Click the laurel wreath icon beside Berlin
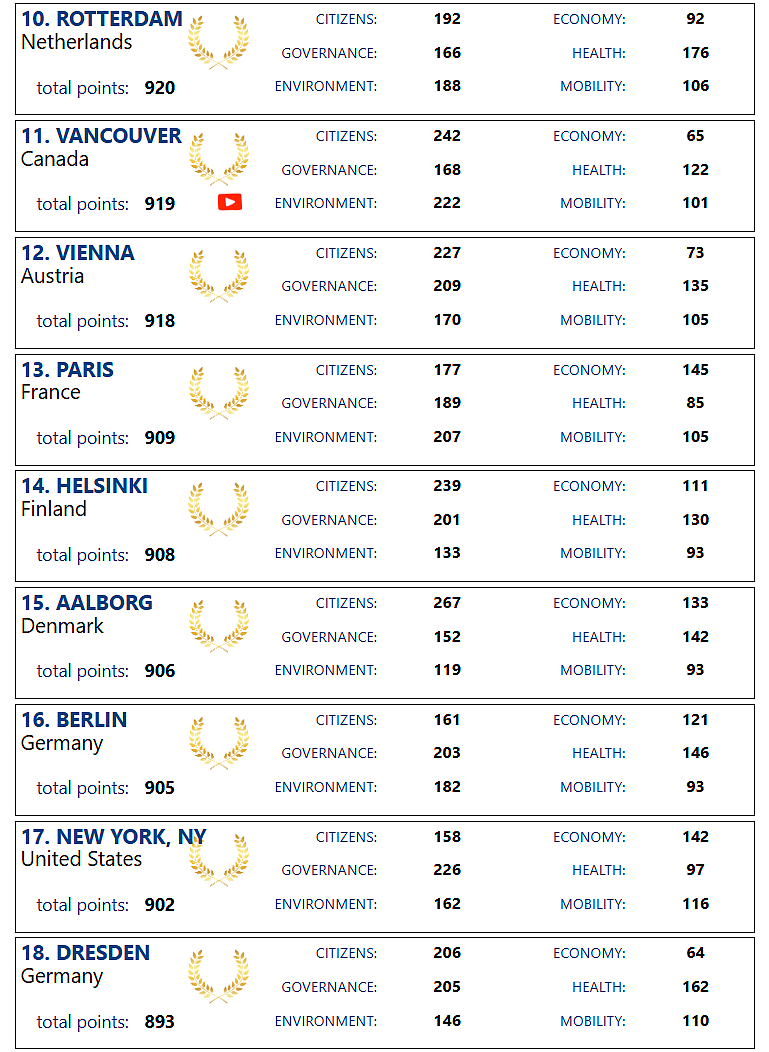 click(x=219, y=743)
